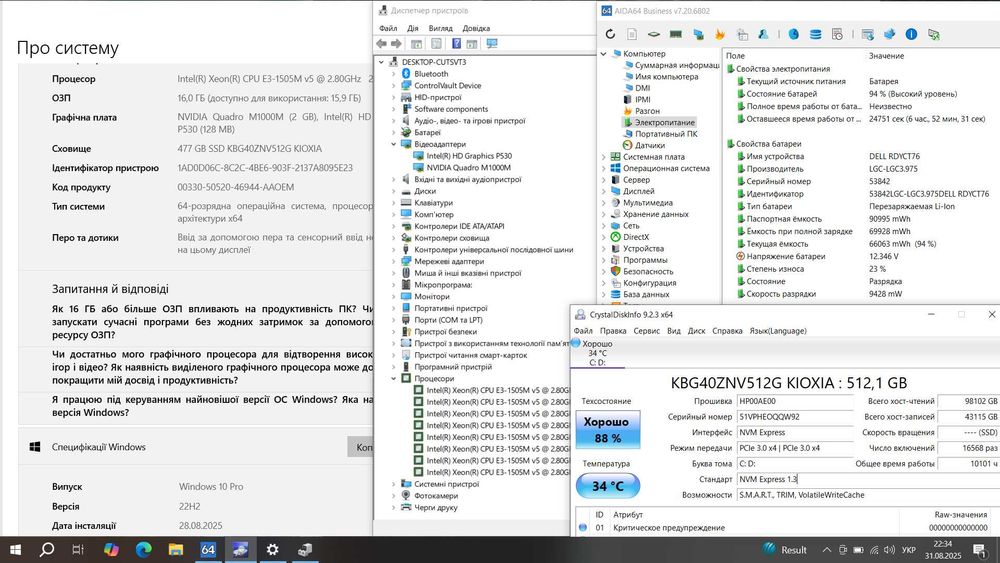Click the AIDA64 blue pie-chart toolbar icon
This screenshot has height=563, width=1000.
pos(793,34)
